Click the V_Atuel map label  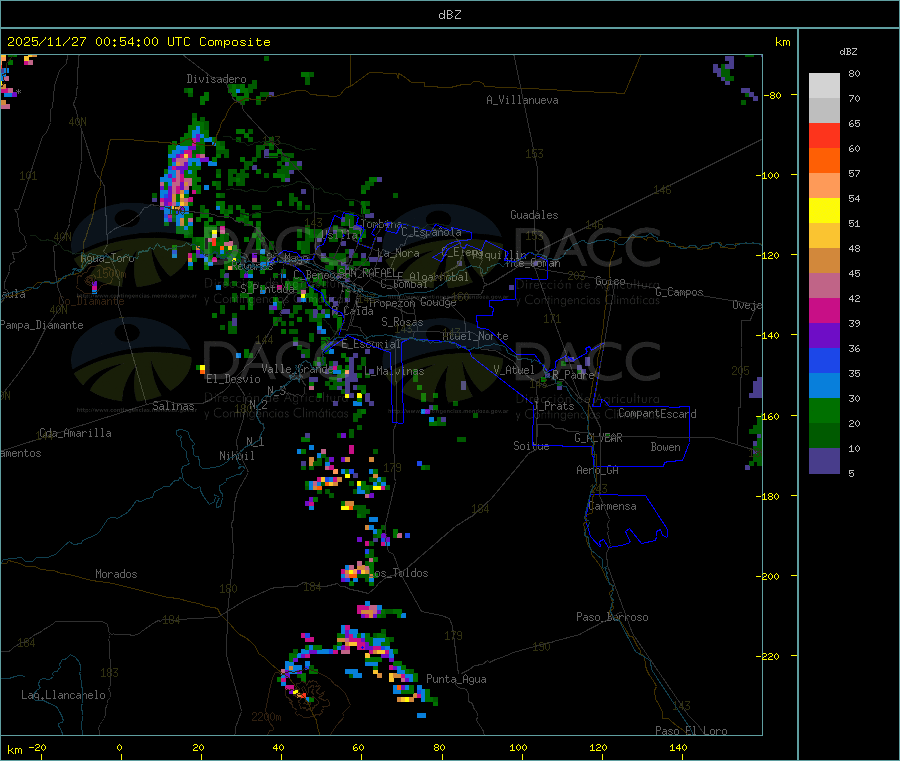pyautogui.click(x=514, y=370)
